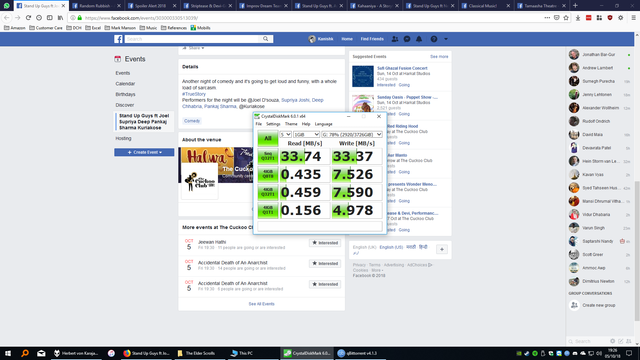Click the add language plus button
This screenshot has width=640, height=360.
(x=442, y=249)
